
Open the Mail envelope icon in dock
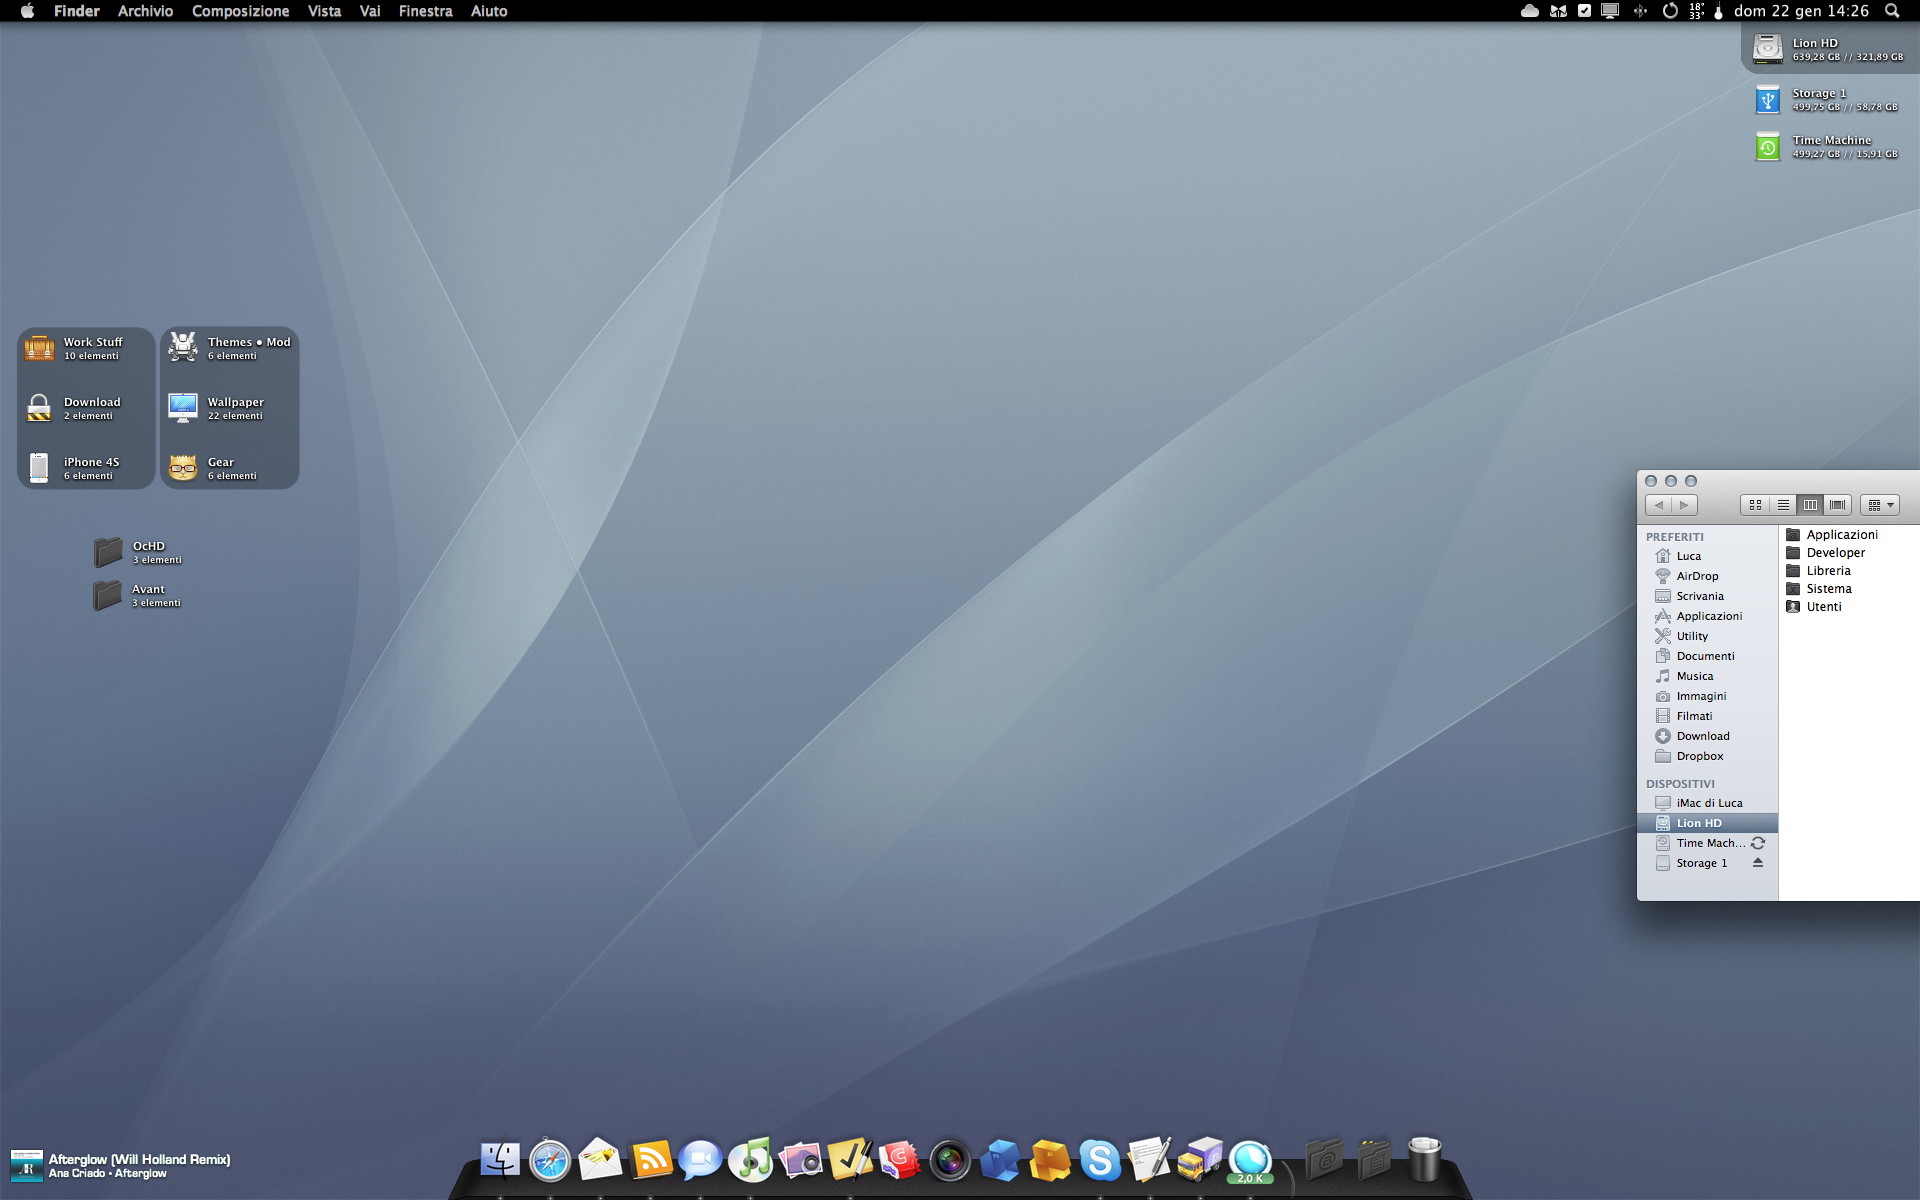coord(600,1160)
